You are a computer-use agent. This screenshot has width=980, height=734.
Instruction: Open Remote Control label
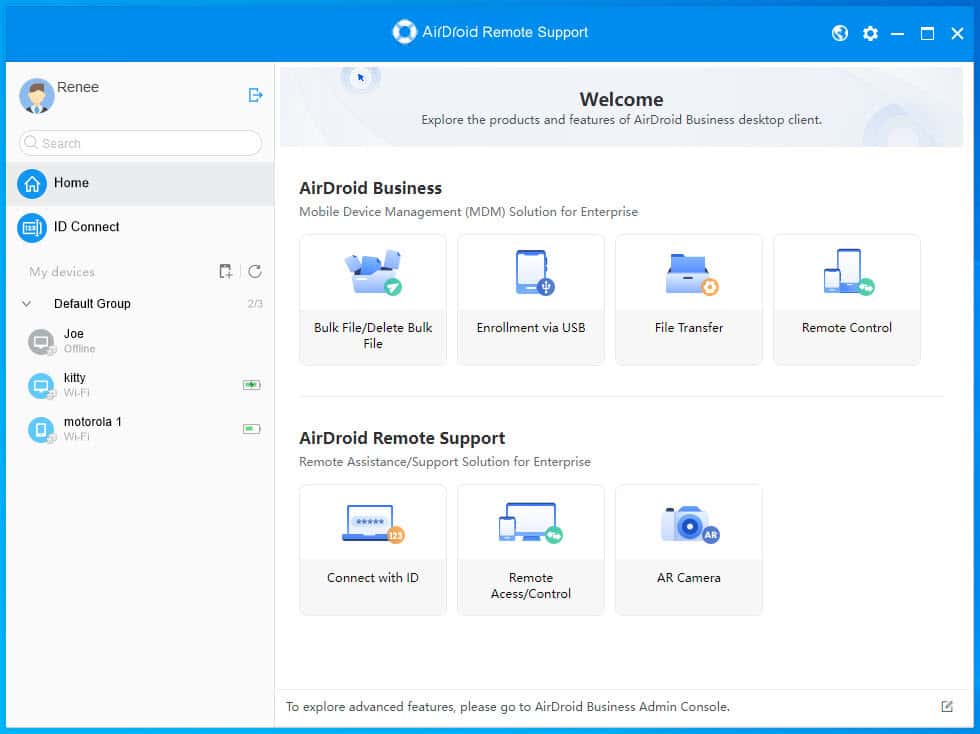click(x=847, y=328)
